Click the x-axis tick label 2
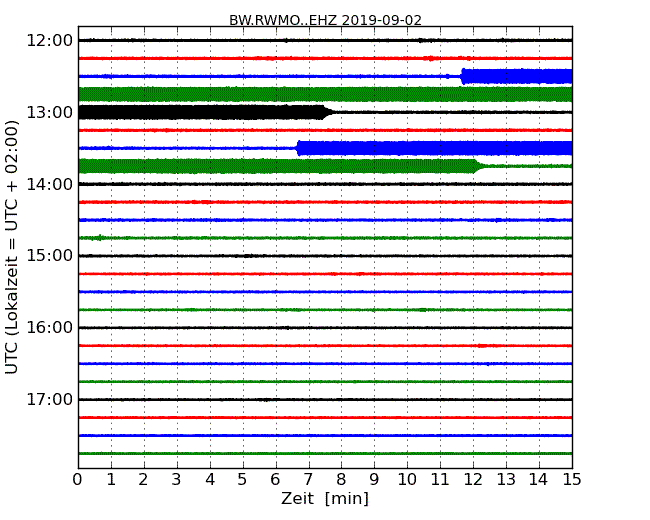This screenshot has width=650, height=520. (143, 480)
